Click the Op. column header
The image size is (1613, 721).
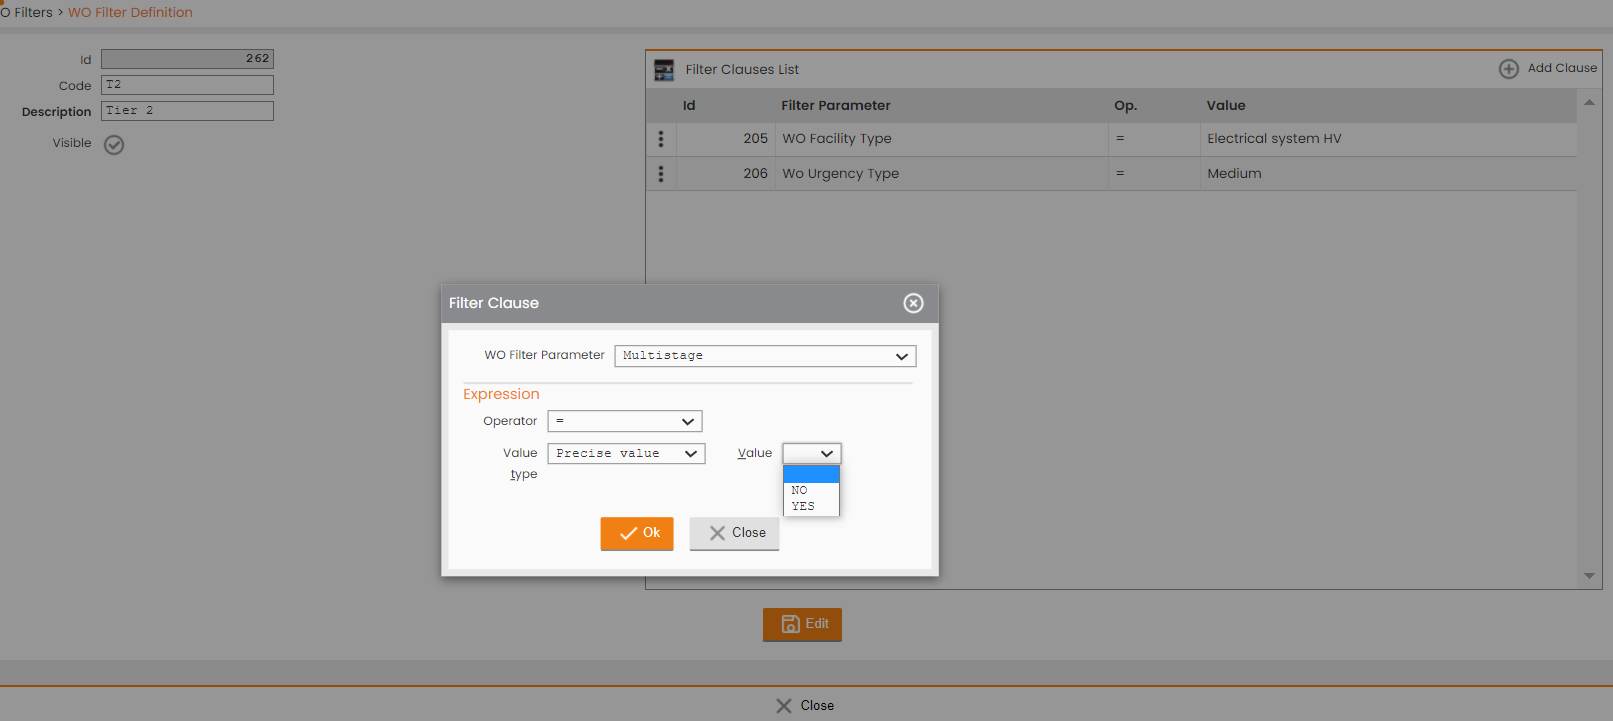click(x=1126, y=106)
